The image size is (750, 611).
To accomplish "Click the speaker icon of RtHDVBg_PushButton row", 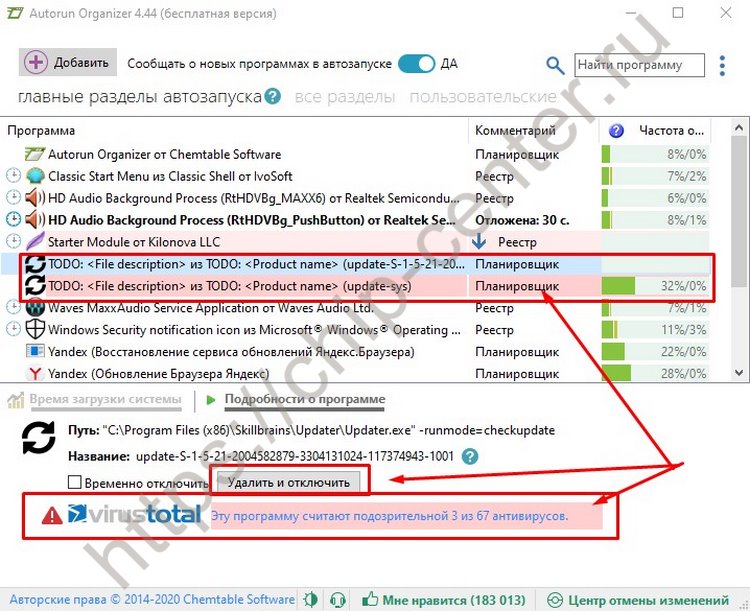I will 35,220.
